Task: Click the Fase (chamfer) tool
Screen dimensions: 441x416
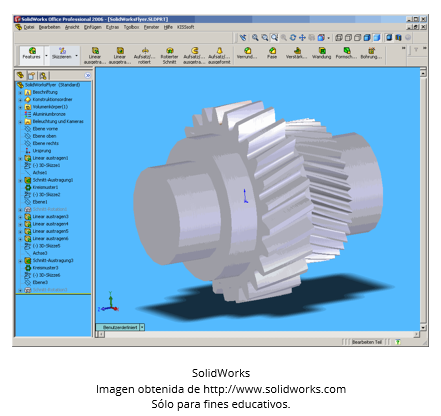Action: click(272, 53)
